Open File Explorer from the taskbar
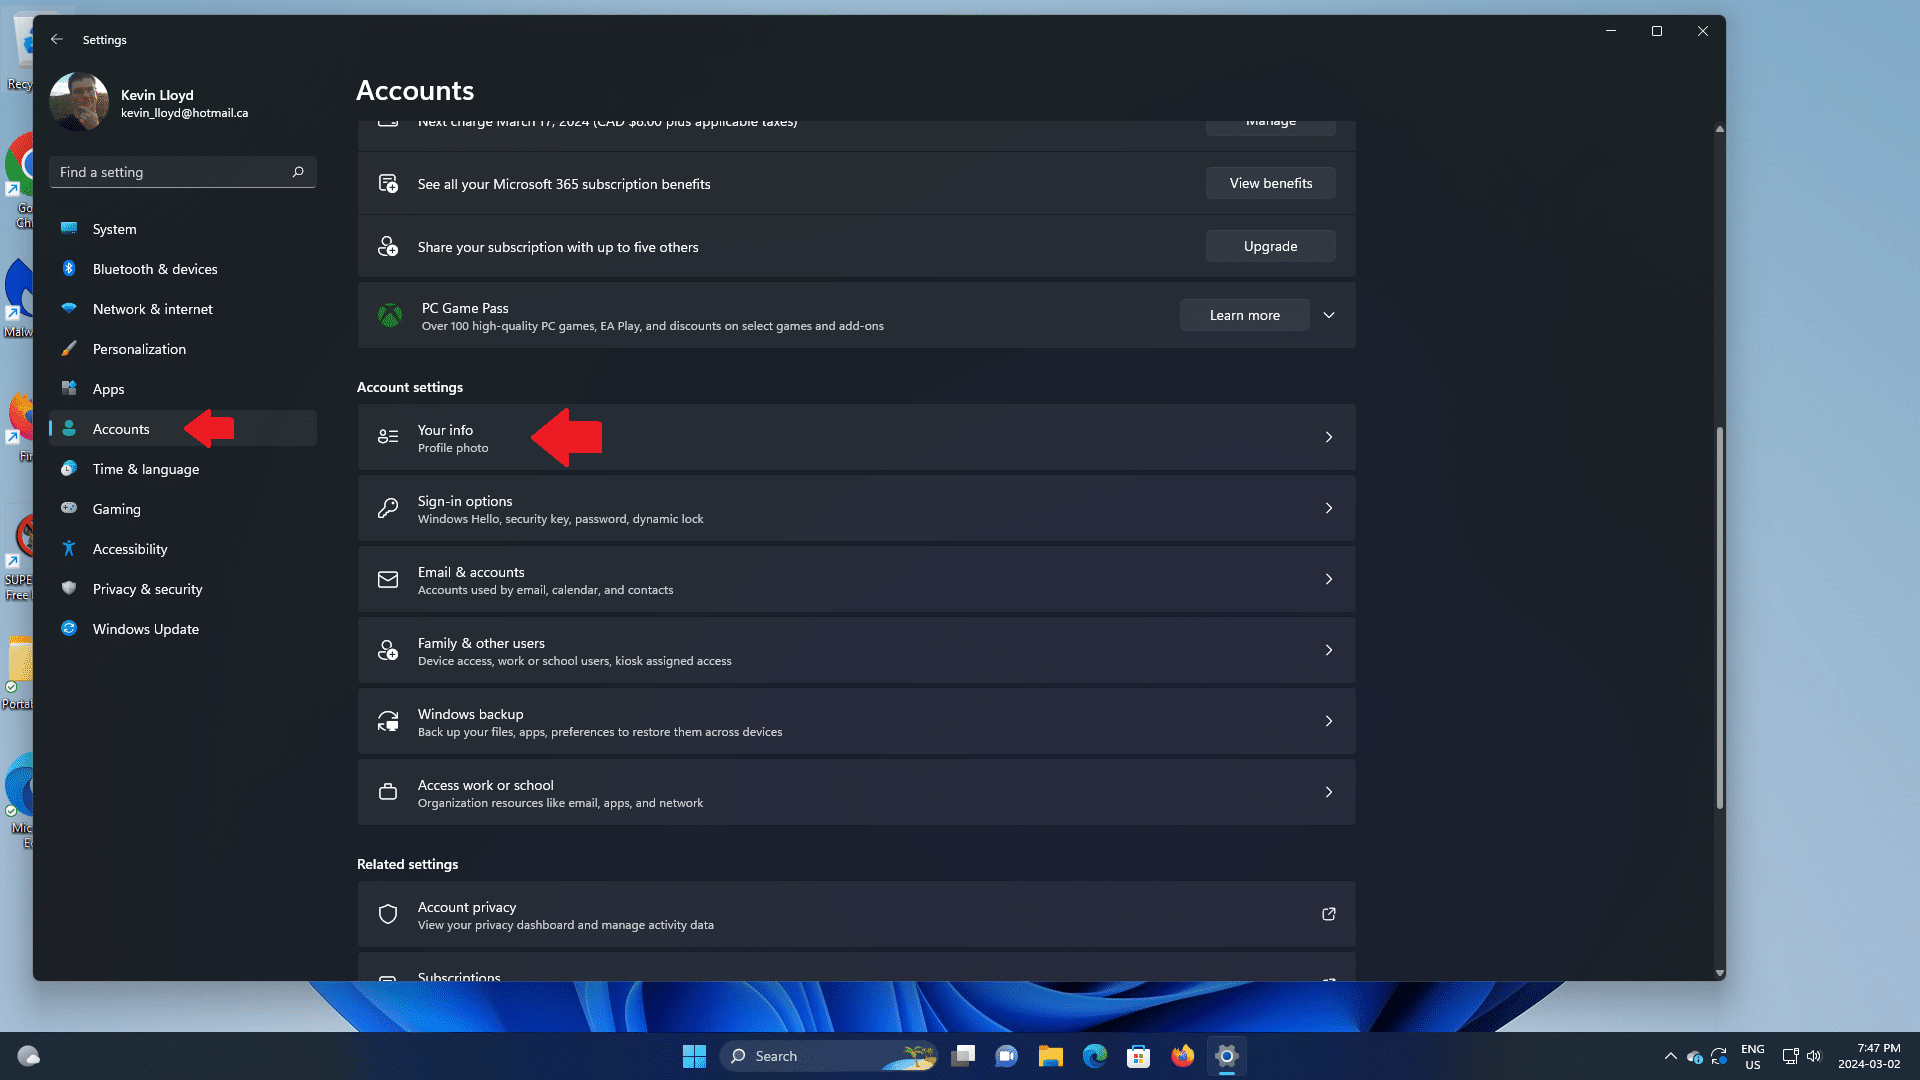The image size is (1920, 1080). [1050, 1056]
